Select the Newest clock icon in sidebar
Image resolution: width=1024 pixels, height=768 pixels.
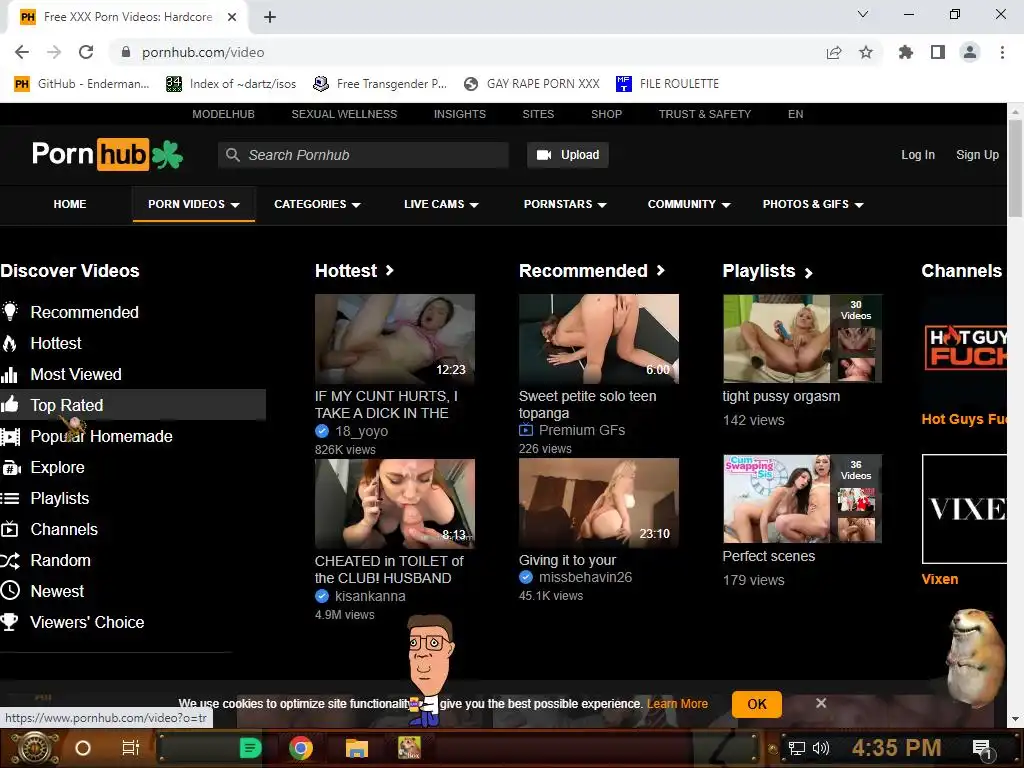pos(10,591)
